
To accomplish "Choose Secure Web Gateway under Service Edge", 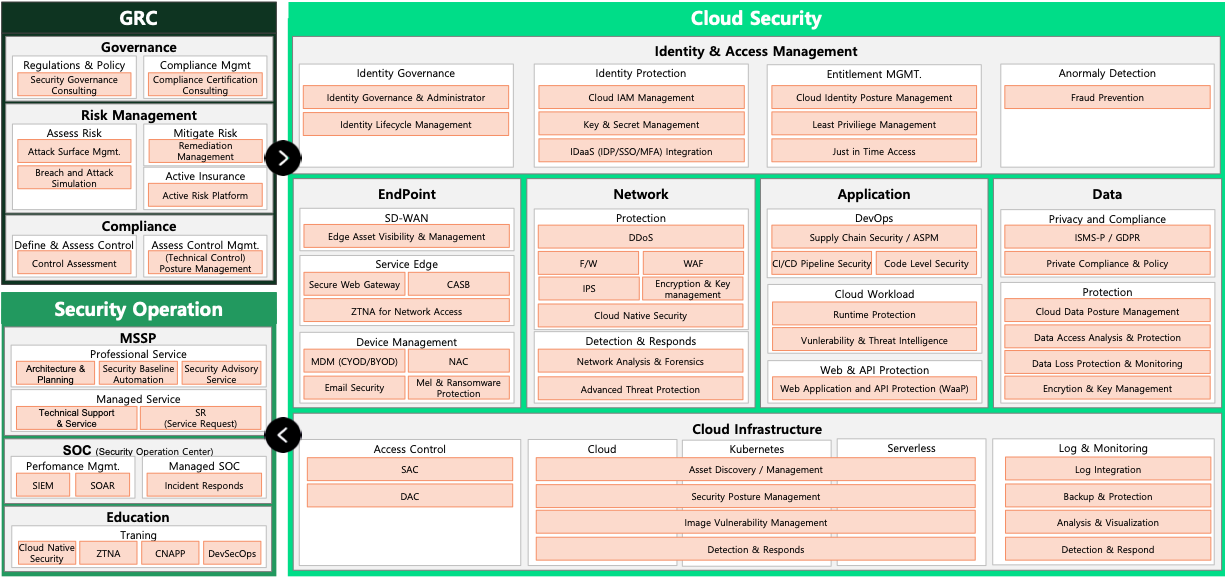I will point(354,285).
